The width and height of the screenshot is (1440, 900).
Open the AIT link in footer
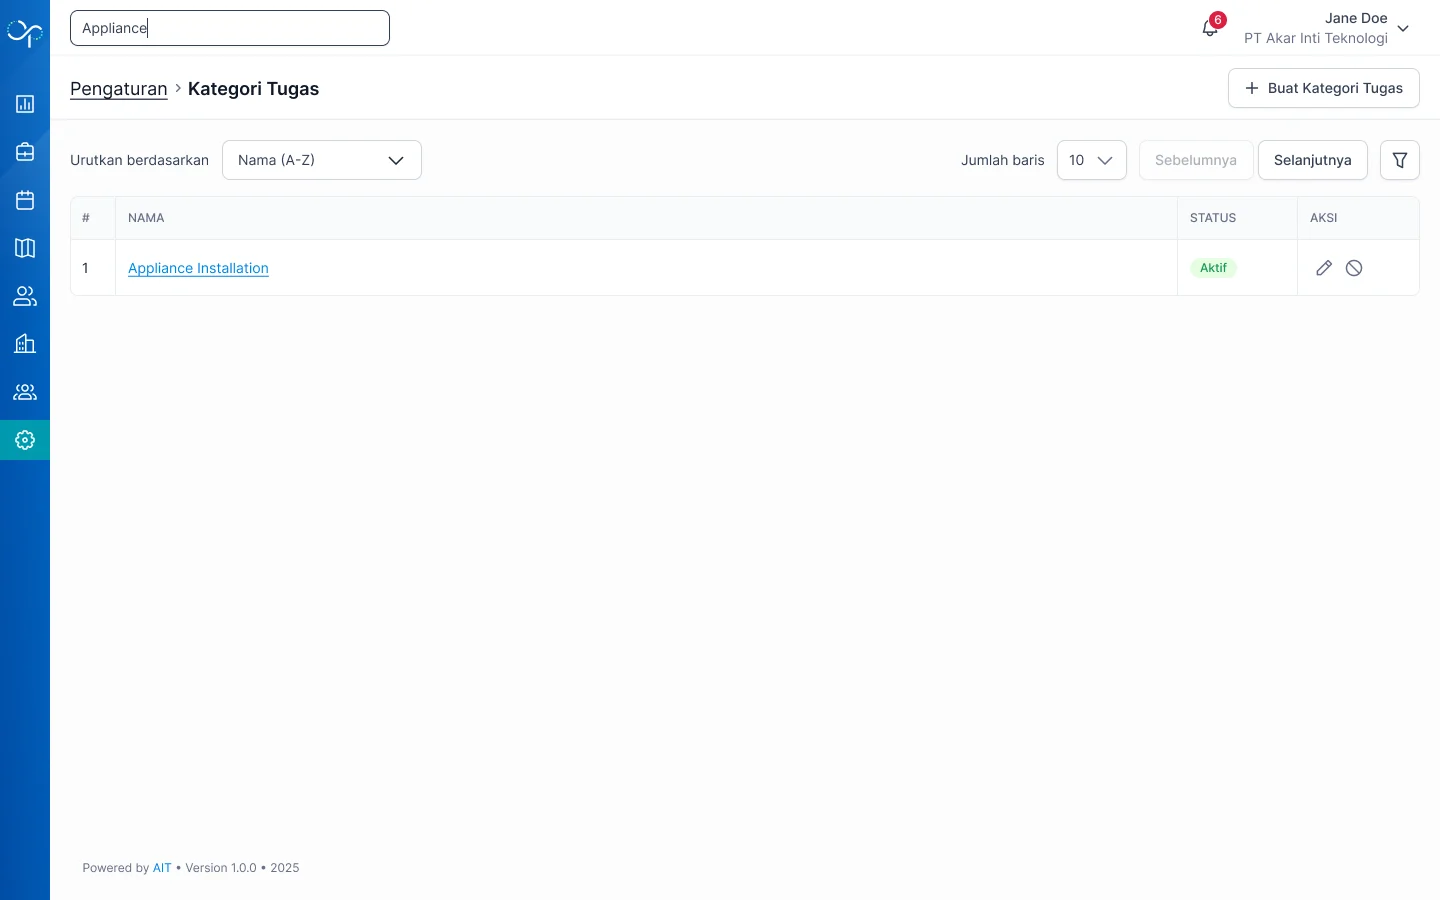tap(162, 868)
